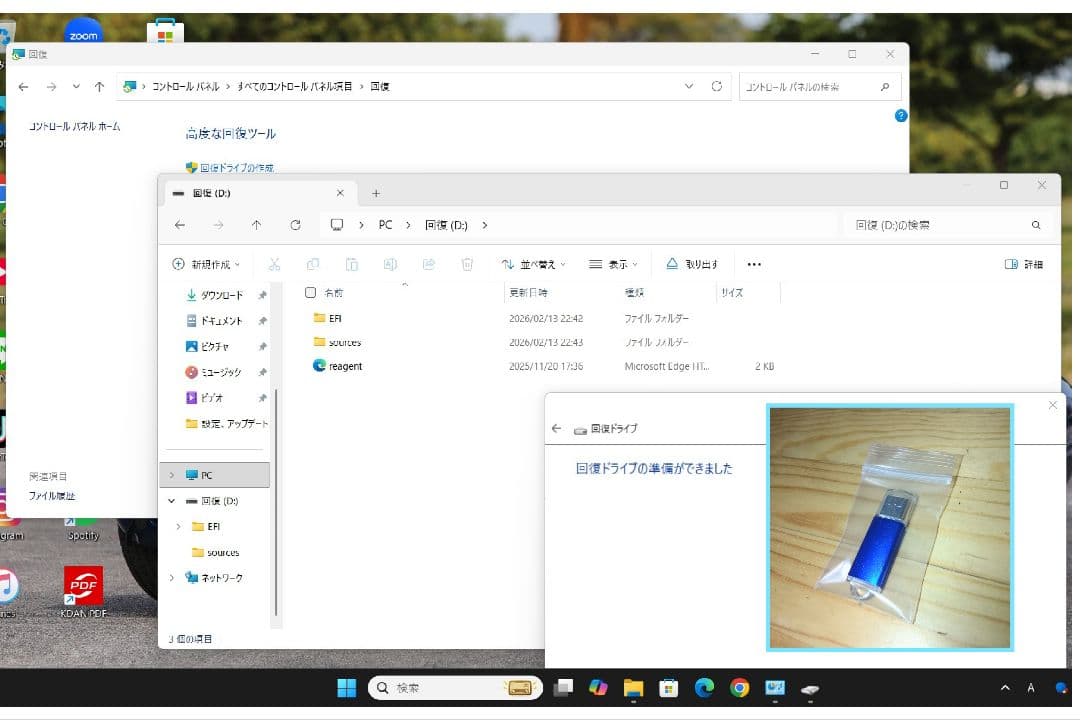Click the Delete trash icon in the toolbar

[x=467, y=264]
